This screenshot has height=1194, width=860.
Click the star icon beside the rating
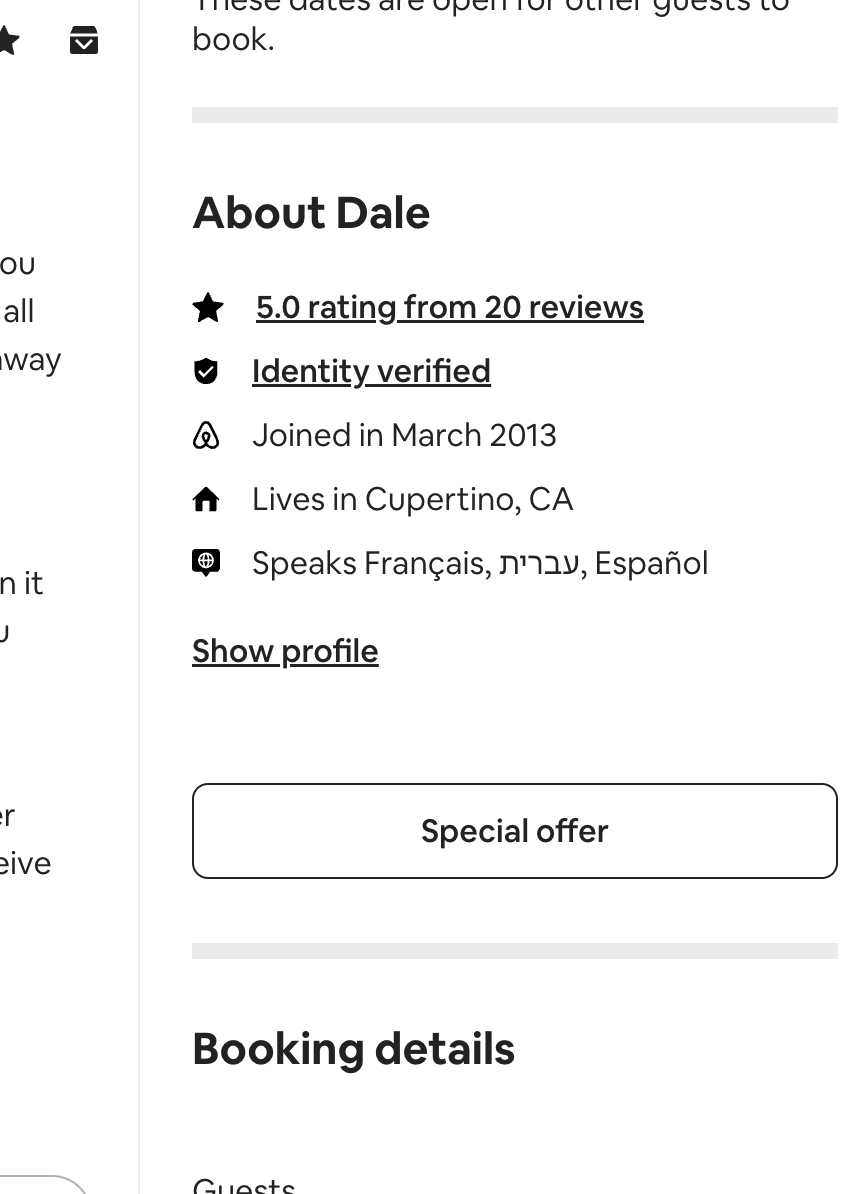point(208,308)
